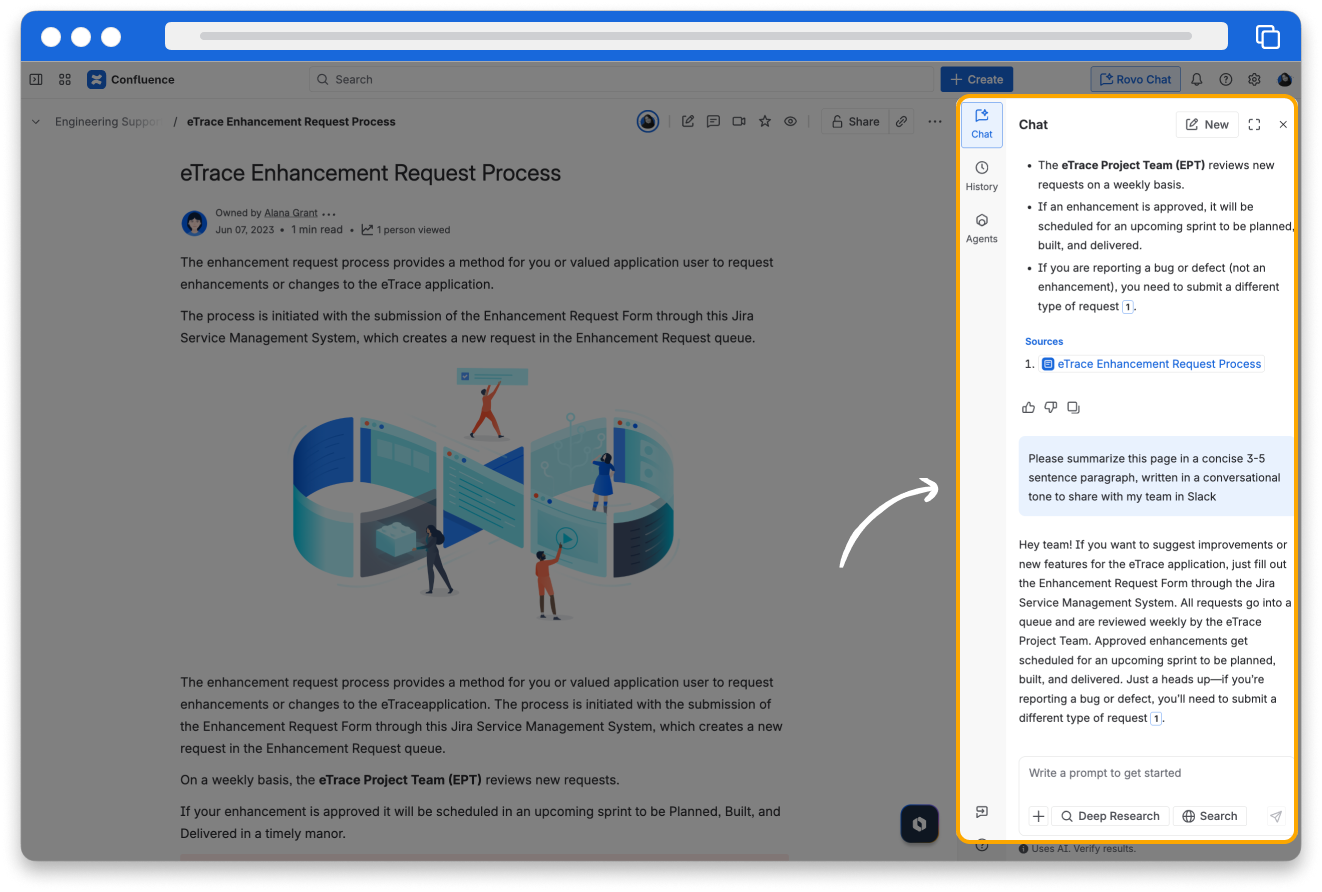The image size is (1322, 892).
Task: Click the '1 person viewed' analytics
Action: [x=406, y=230]
